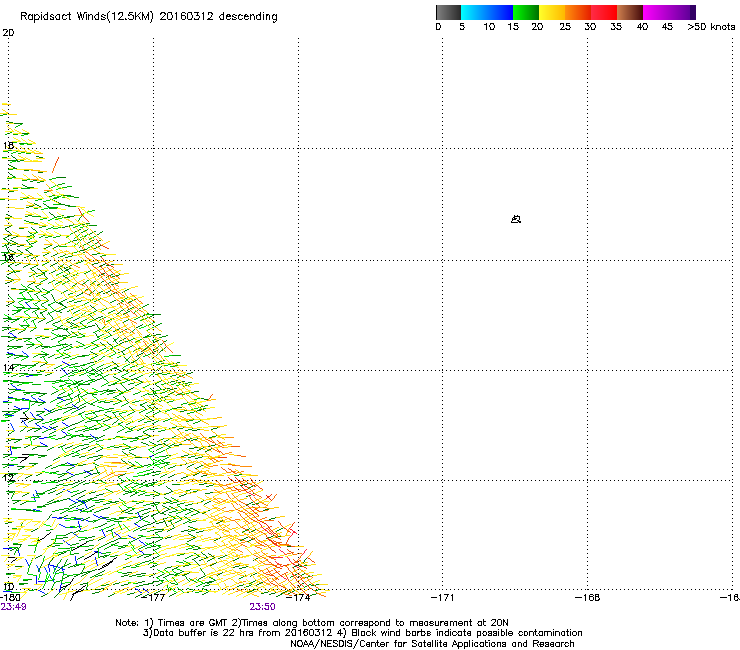The width and height of the screenshot is (740, 650).
Task: Click the title 'Rapidscat Winds(12.5KM) 20160312 descending'
Action: tap(149, 17)
